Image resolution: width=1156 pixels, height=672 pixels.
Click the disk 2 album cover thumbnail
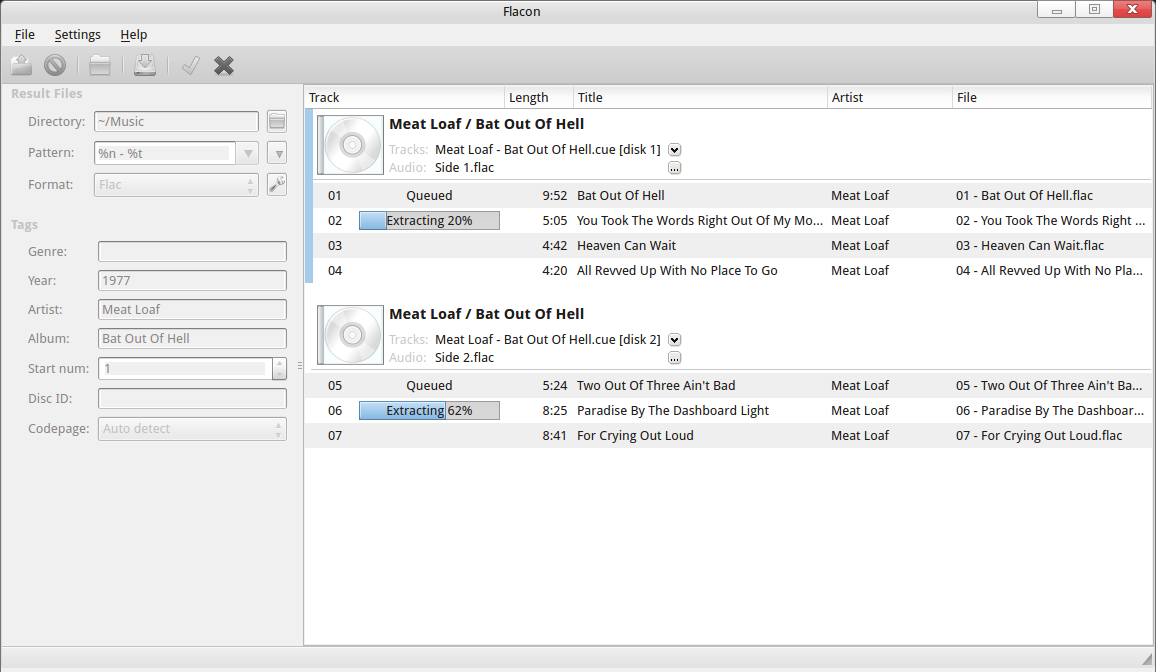[351, 335]
